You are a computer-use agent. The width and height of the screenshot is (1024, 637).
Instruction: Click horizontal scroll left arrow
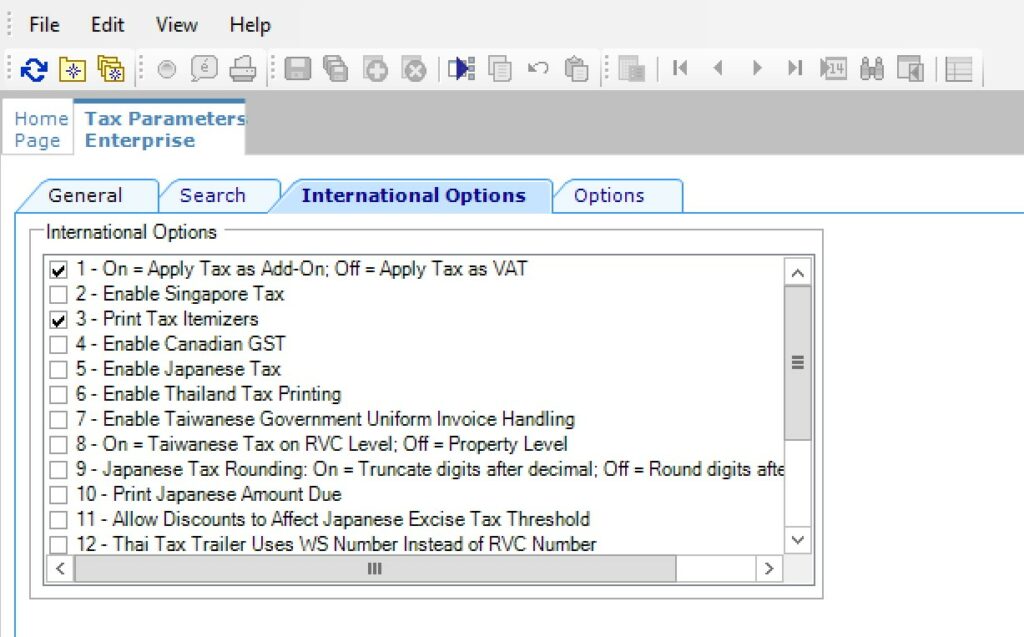[60, 568]
